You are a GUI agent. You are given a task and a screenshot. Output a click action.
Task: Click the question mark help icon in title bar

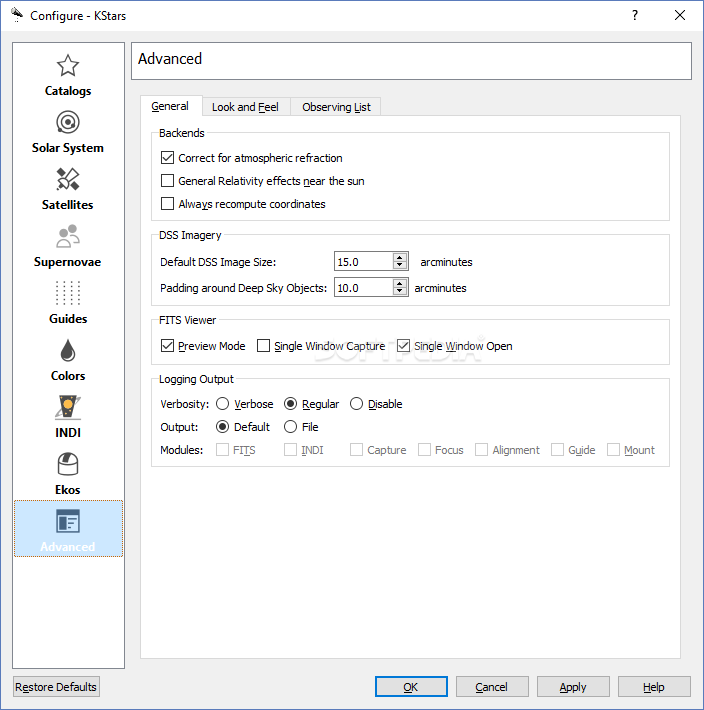point(635,15)
